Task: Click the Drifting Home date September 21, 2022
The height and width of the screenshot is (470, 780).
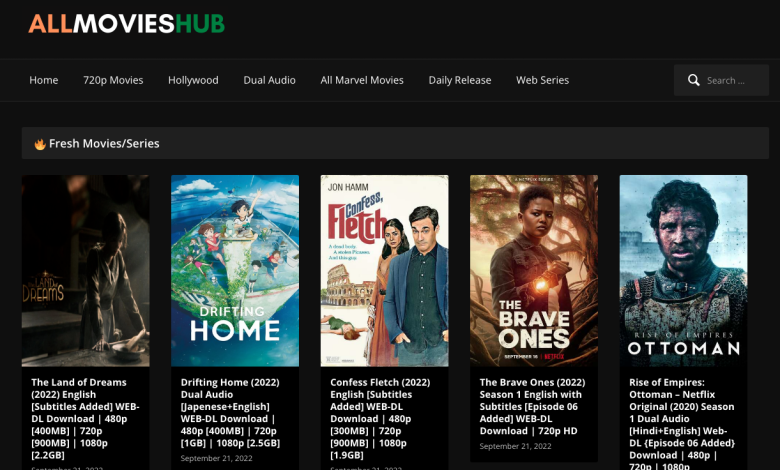Action: [216, 458]
